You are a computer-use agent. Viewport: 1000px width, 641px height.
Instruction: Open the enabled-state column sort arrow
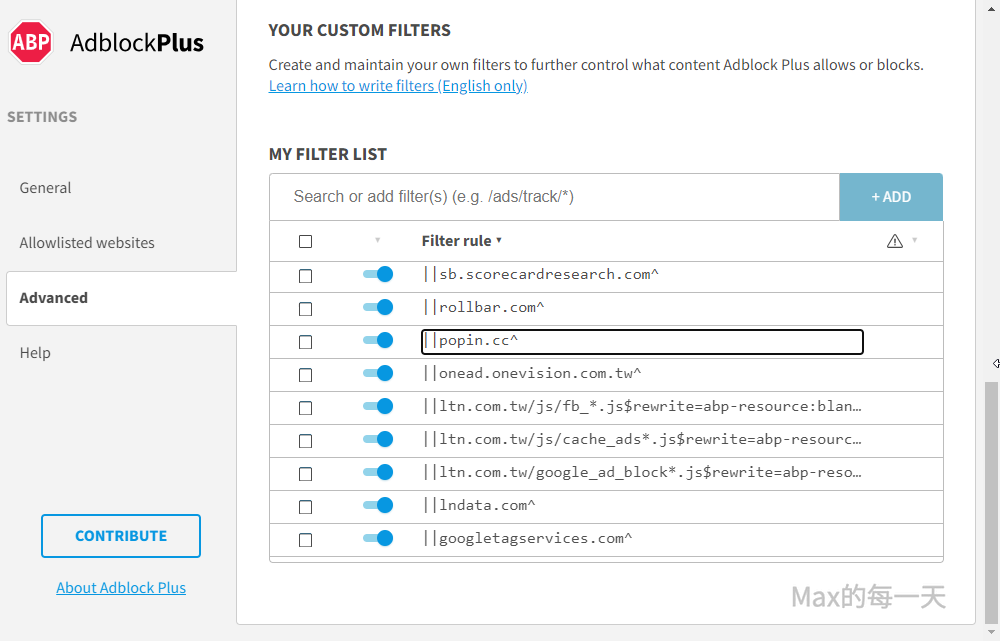pos(377,241)
